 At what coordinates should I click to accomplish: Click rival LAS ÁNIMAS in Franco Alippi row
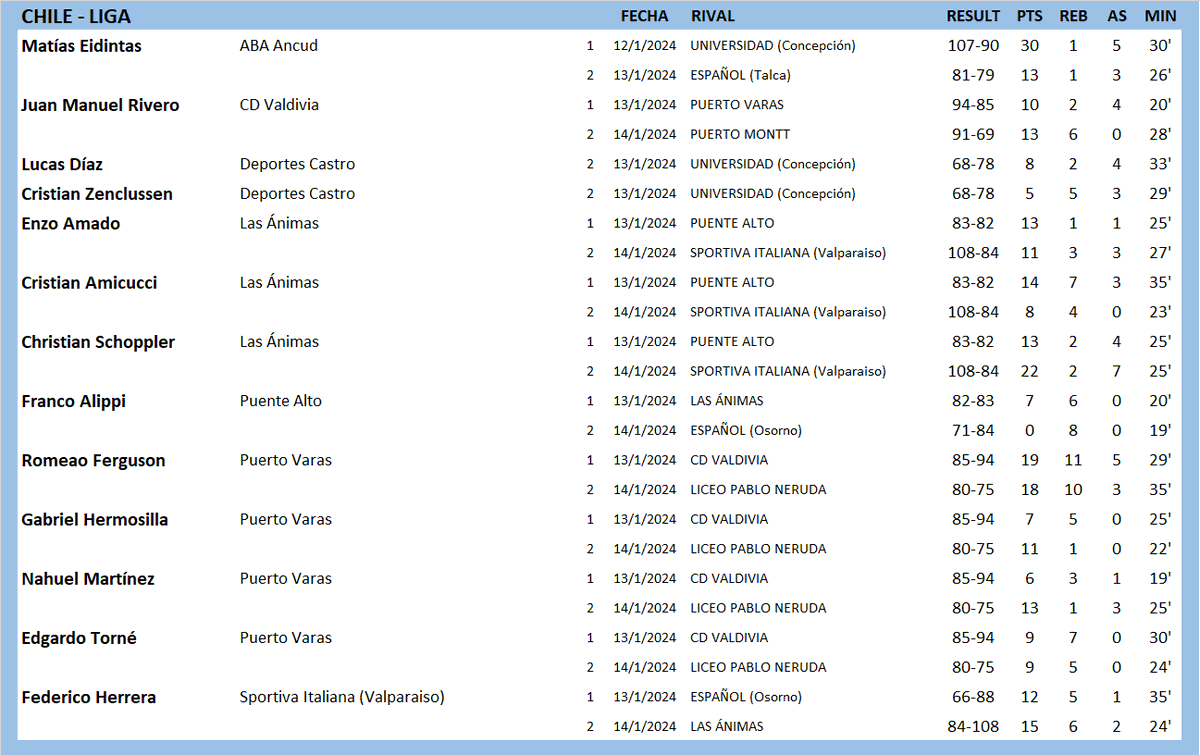[x=727, y=401]
